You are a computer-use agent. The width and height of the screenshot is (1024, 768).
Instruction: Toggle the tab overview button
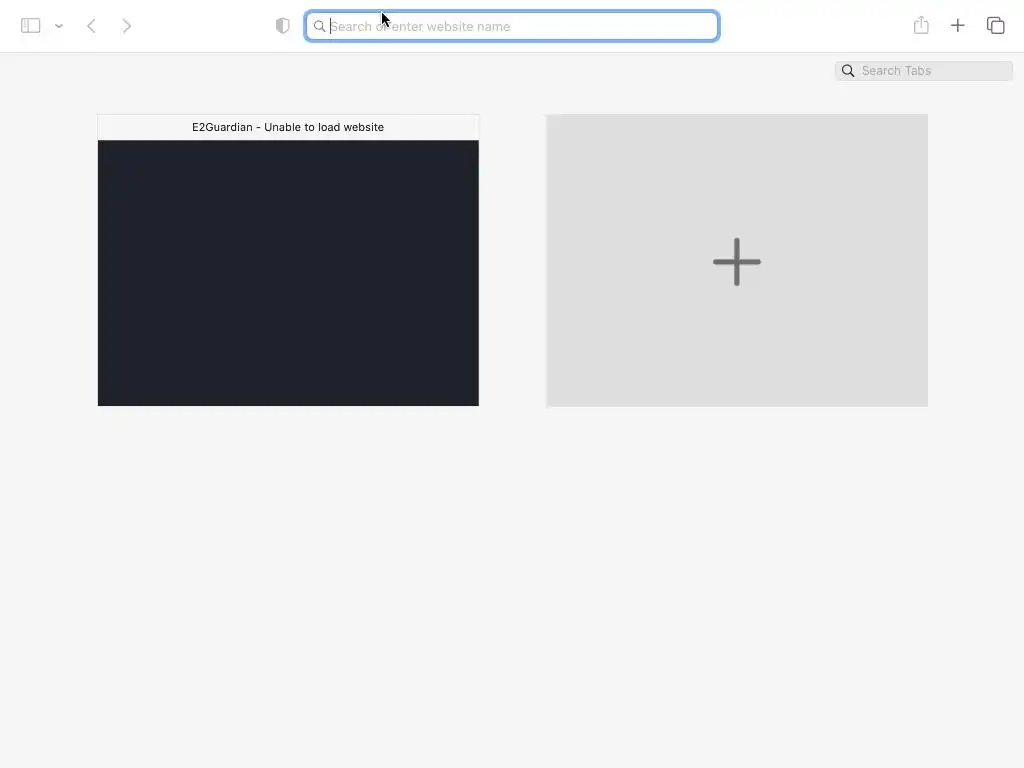pos(995,25)
